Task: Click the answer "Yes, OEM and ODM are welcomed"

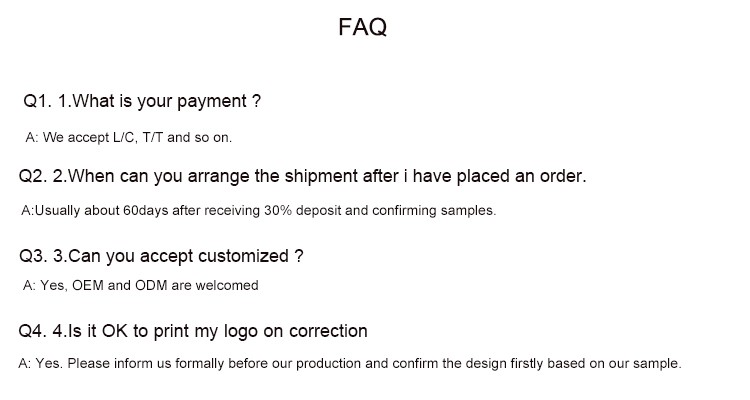Action: pos(140,285)
